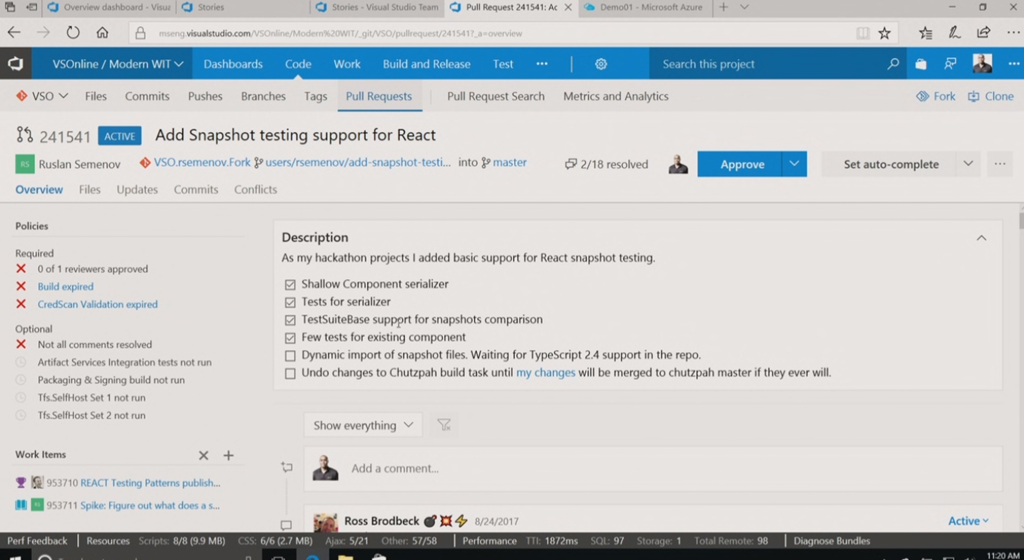Click the favorites star in address bar
Image resolution: width=1024 pixels, height=560 pixels.
tap(884, 33)
